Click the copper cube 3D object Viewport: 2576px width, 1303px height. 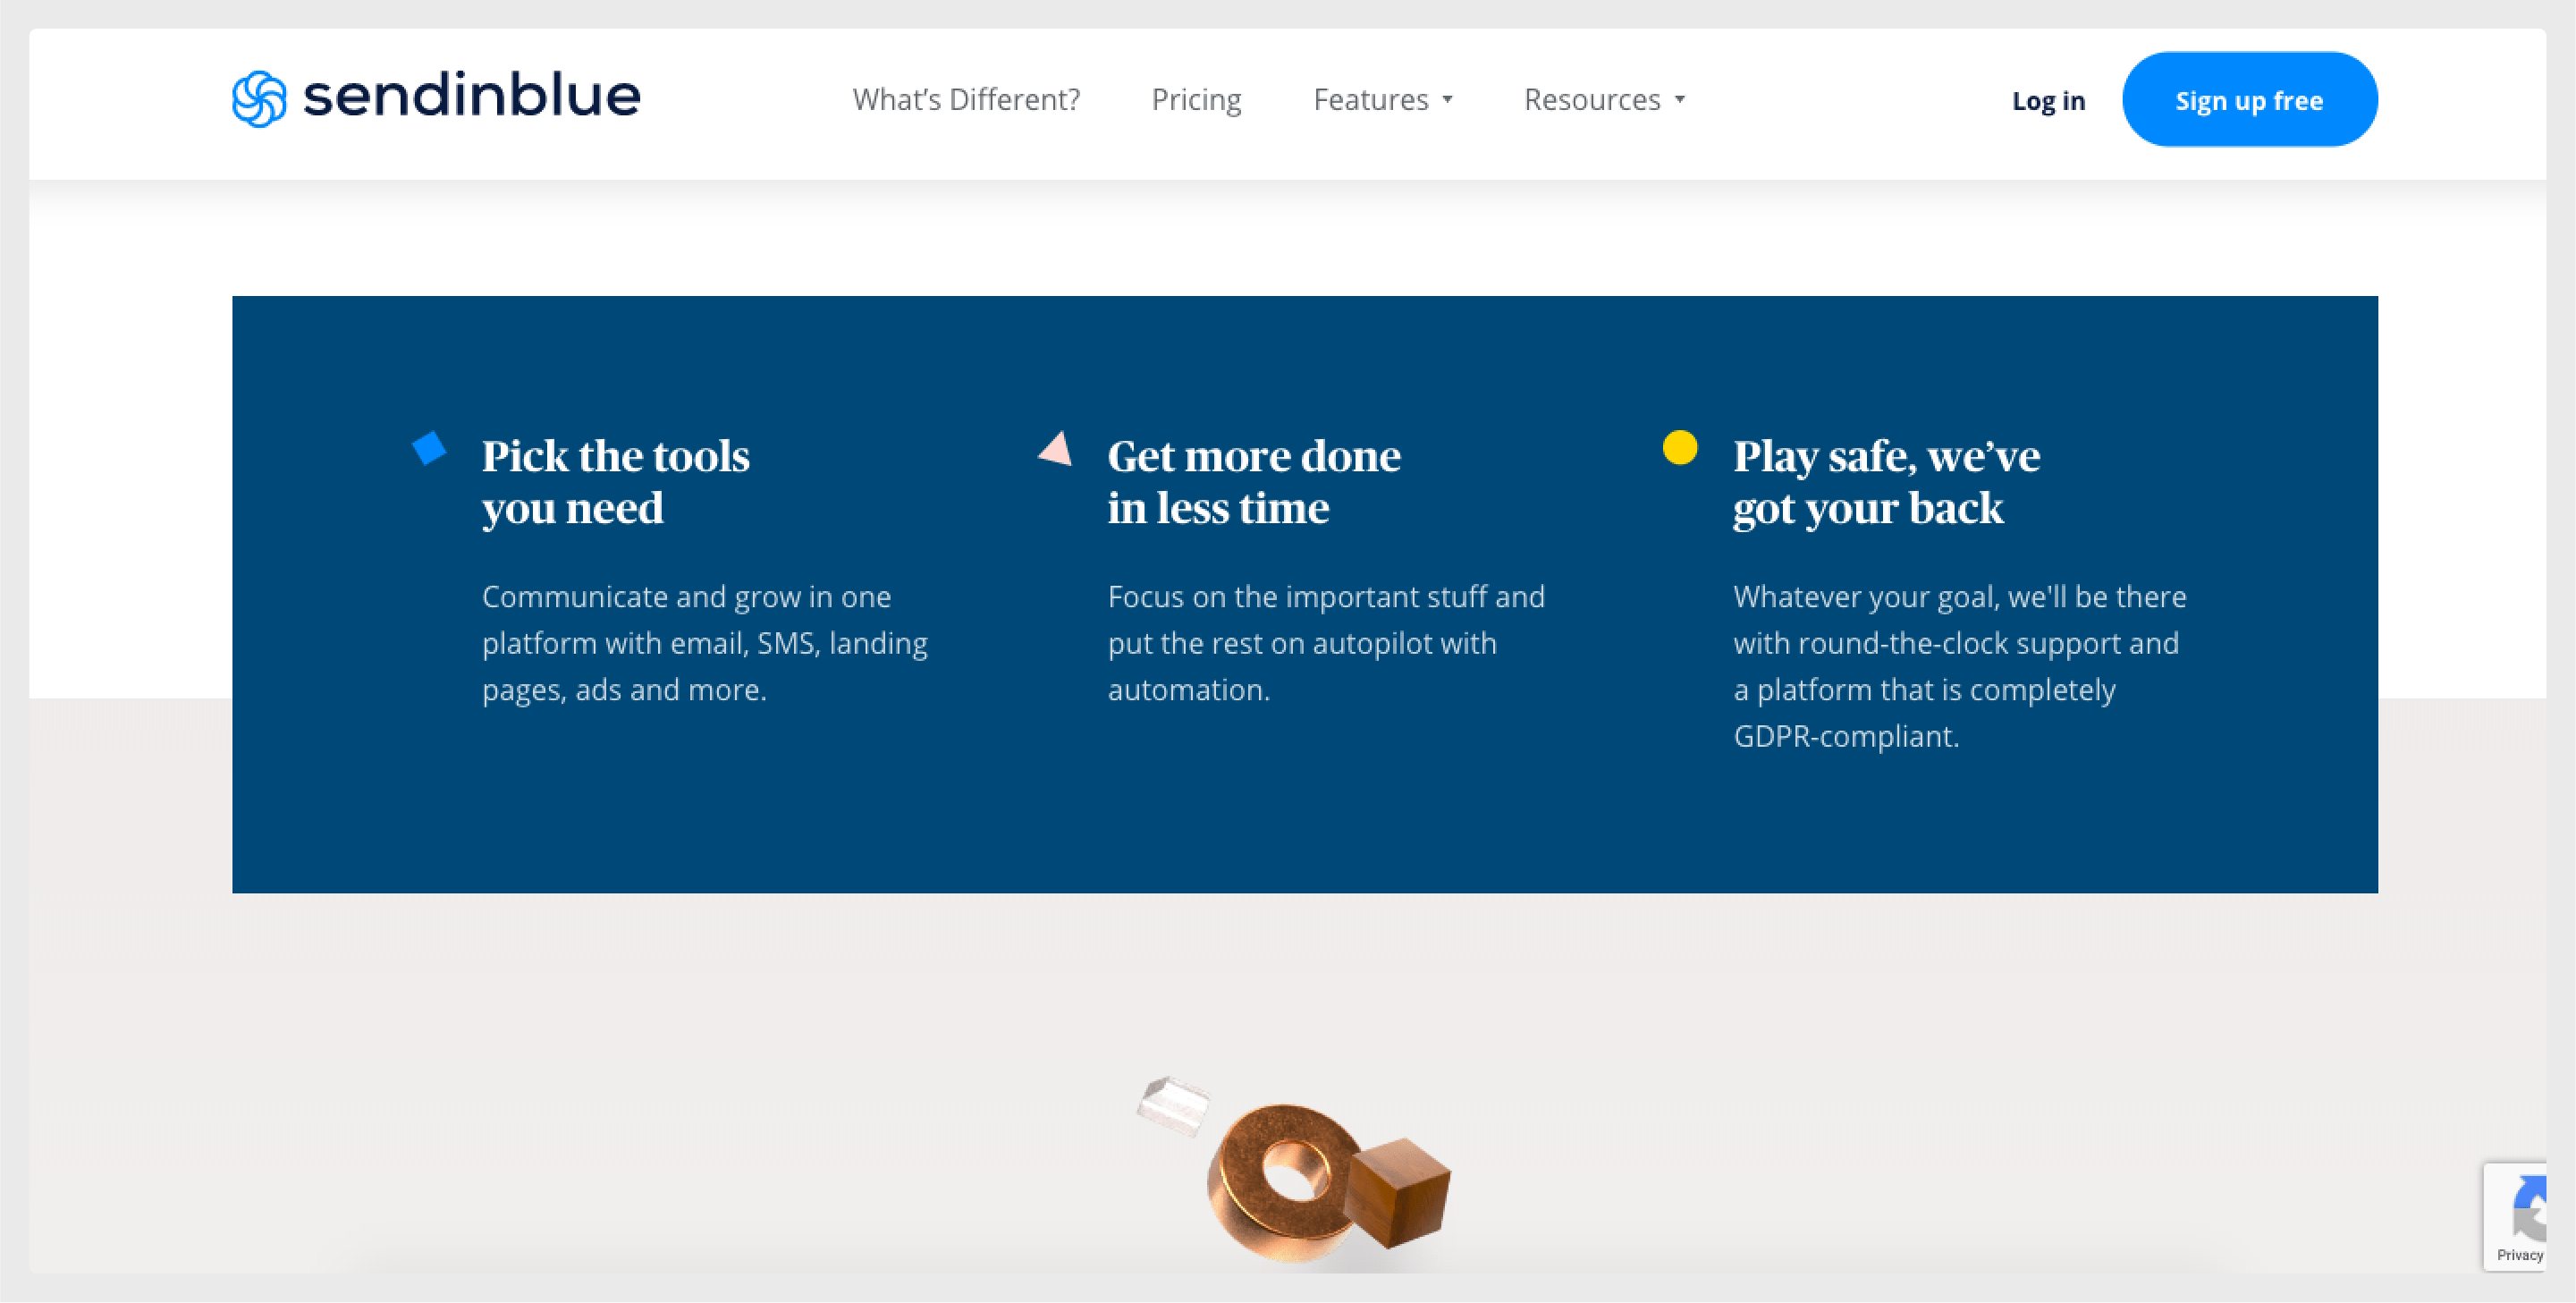[x=1398, y=1190]
